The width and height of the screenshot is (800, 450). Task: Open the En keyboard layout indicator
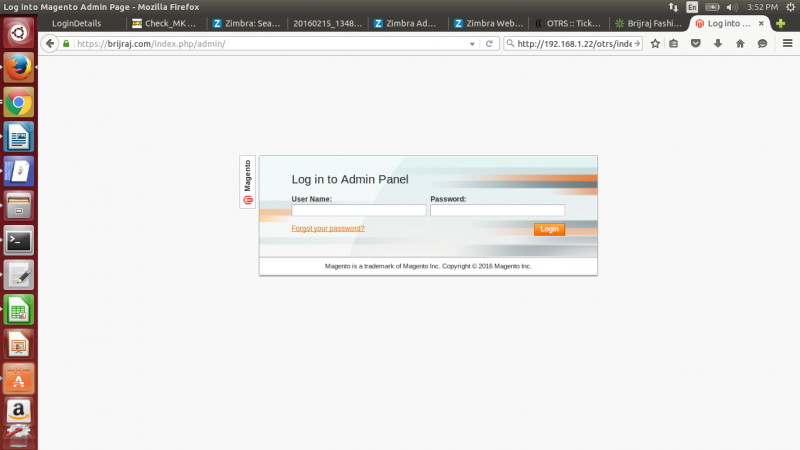pyautogui.click(x=692, y=7)
